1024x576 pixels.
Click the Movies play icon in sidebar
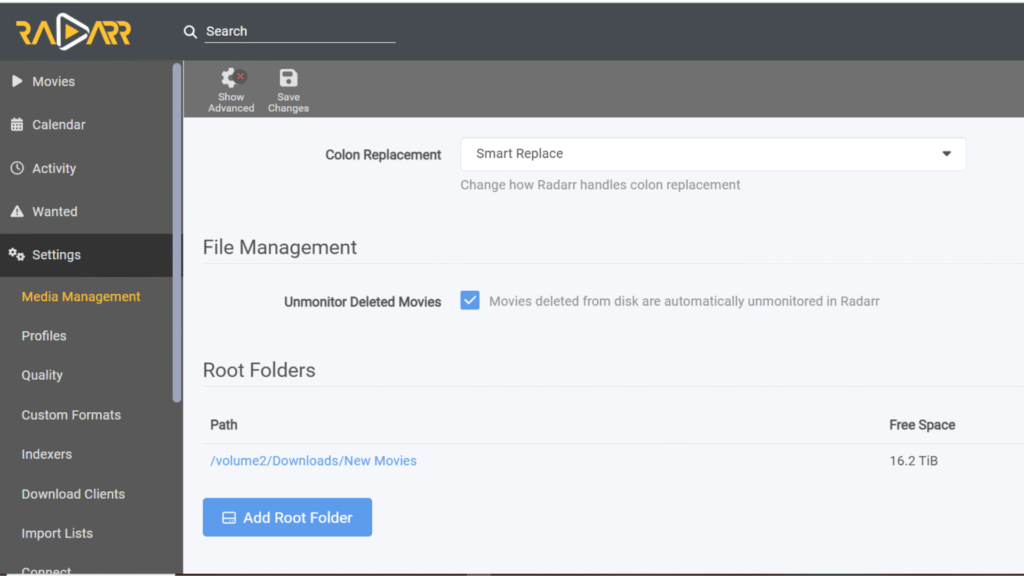[x=17, y=82]
